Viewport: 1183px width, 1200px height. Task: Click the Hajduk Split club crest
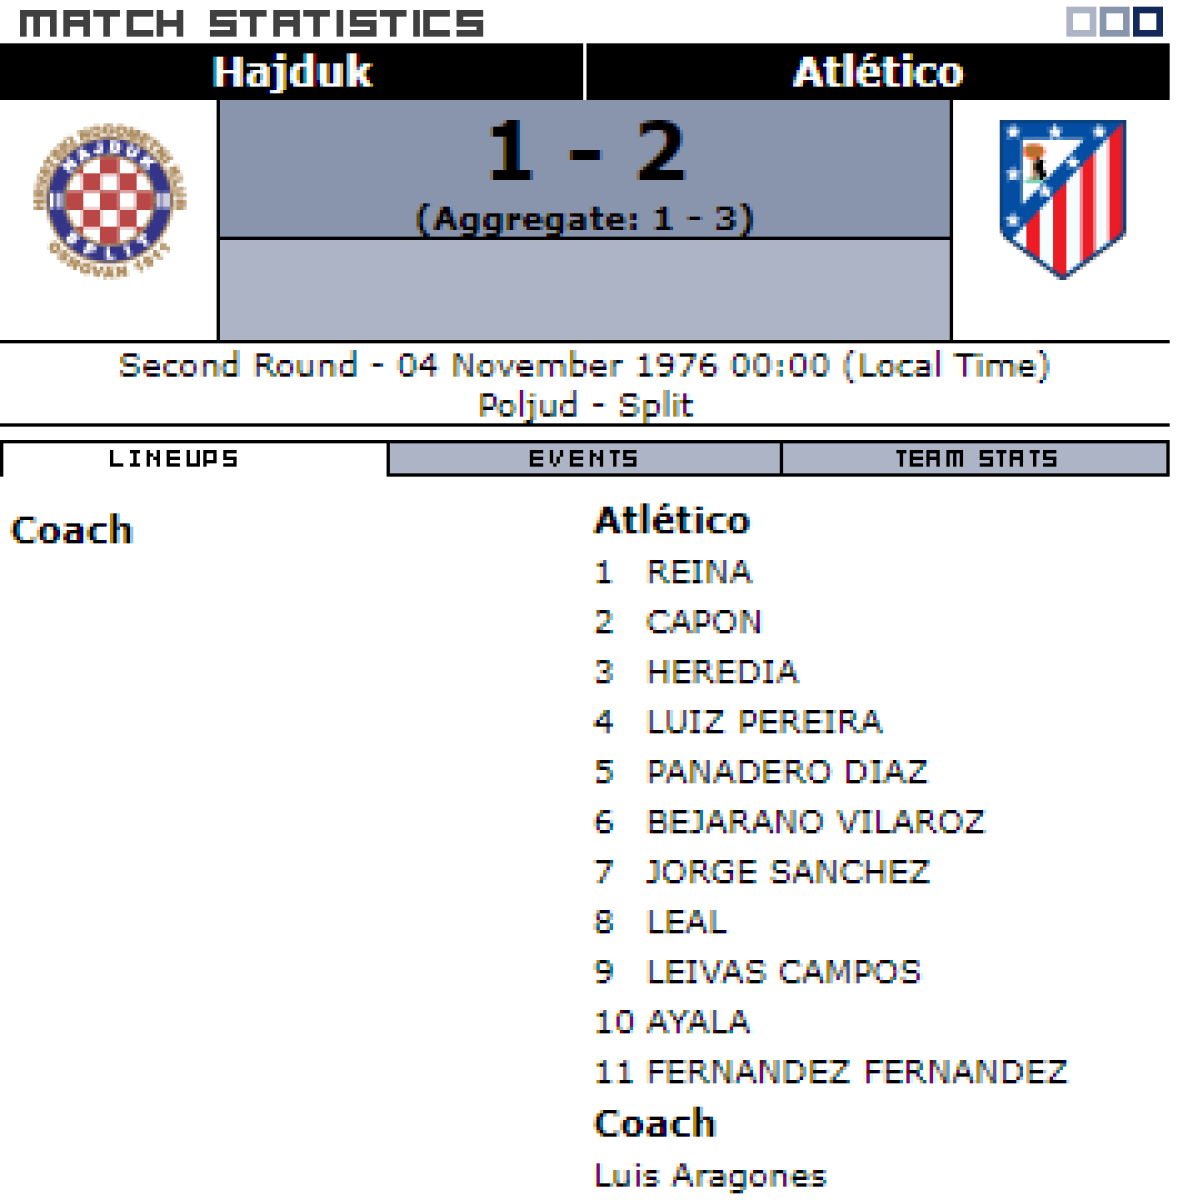(x=109, y=202)
